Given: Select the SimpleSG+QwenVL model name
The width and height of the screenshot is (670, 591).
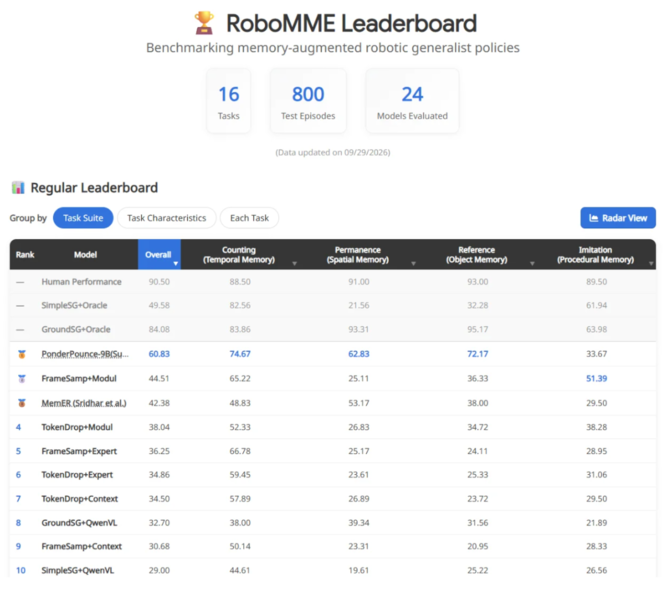Looking at the screenshot, I should click(x=77, y=570).
